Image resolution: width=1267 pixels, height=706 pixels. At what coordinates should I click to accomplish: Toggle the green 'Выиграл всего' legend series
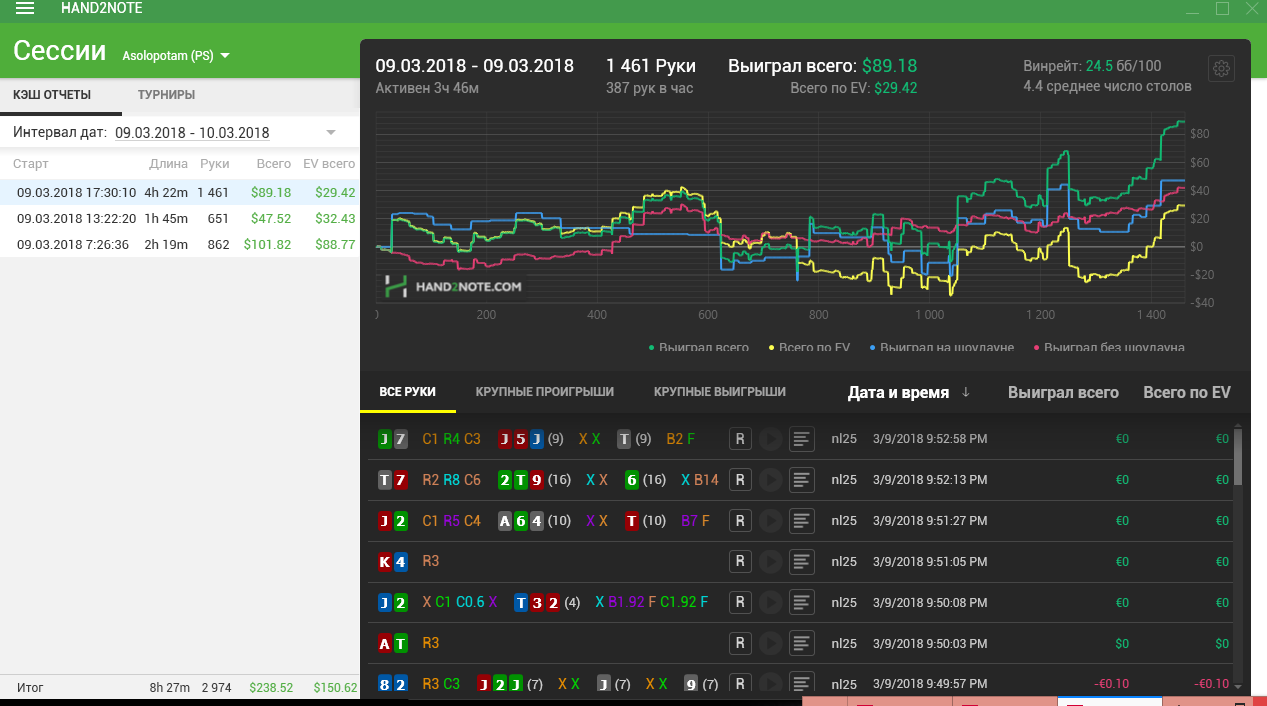(699, 347)
